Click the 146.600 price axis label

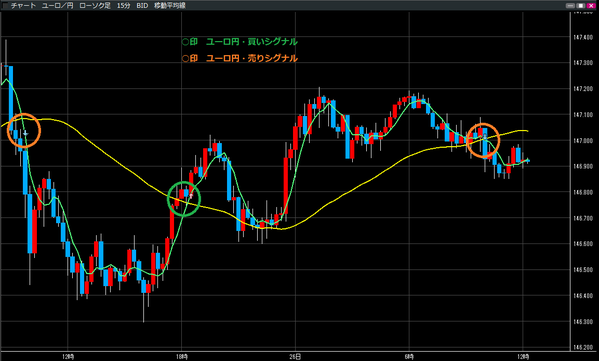pyautogui.click(x=583, y=244)
